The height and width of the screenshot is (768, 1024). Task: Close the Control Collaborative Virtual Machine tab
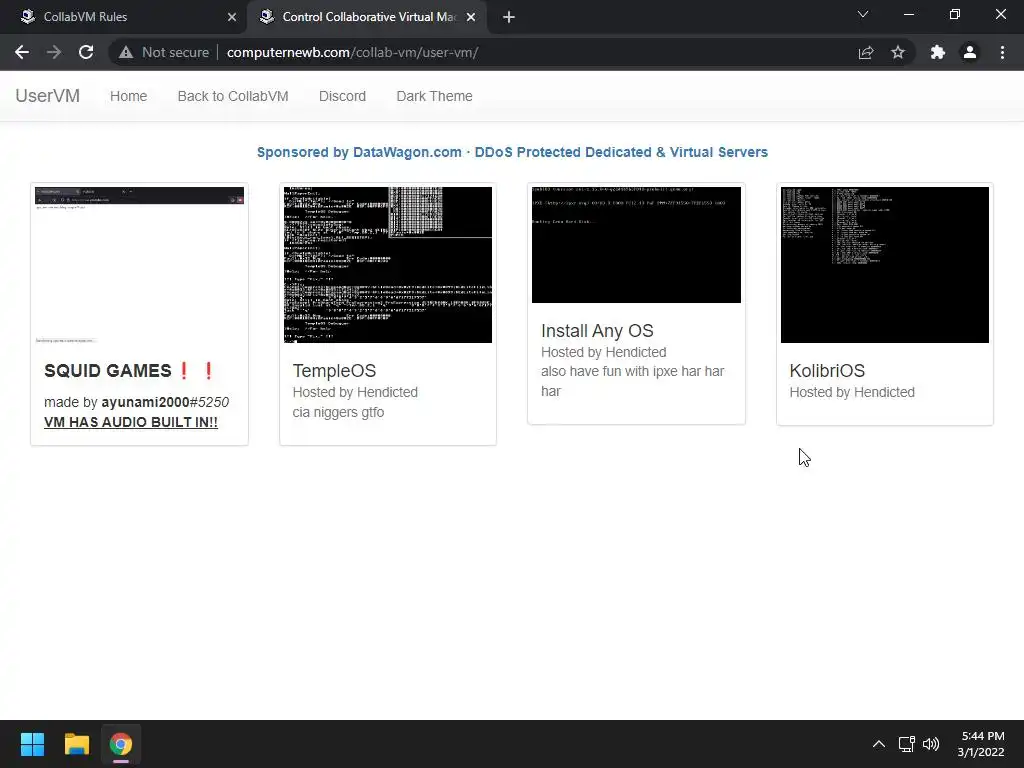(471, 17)
